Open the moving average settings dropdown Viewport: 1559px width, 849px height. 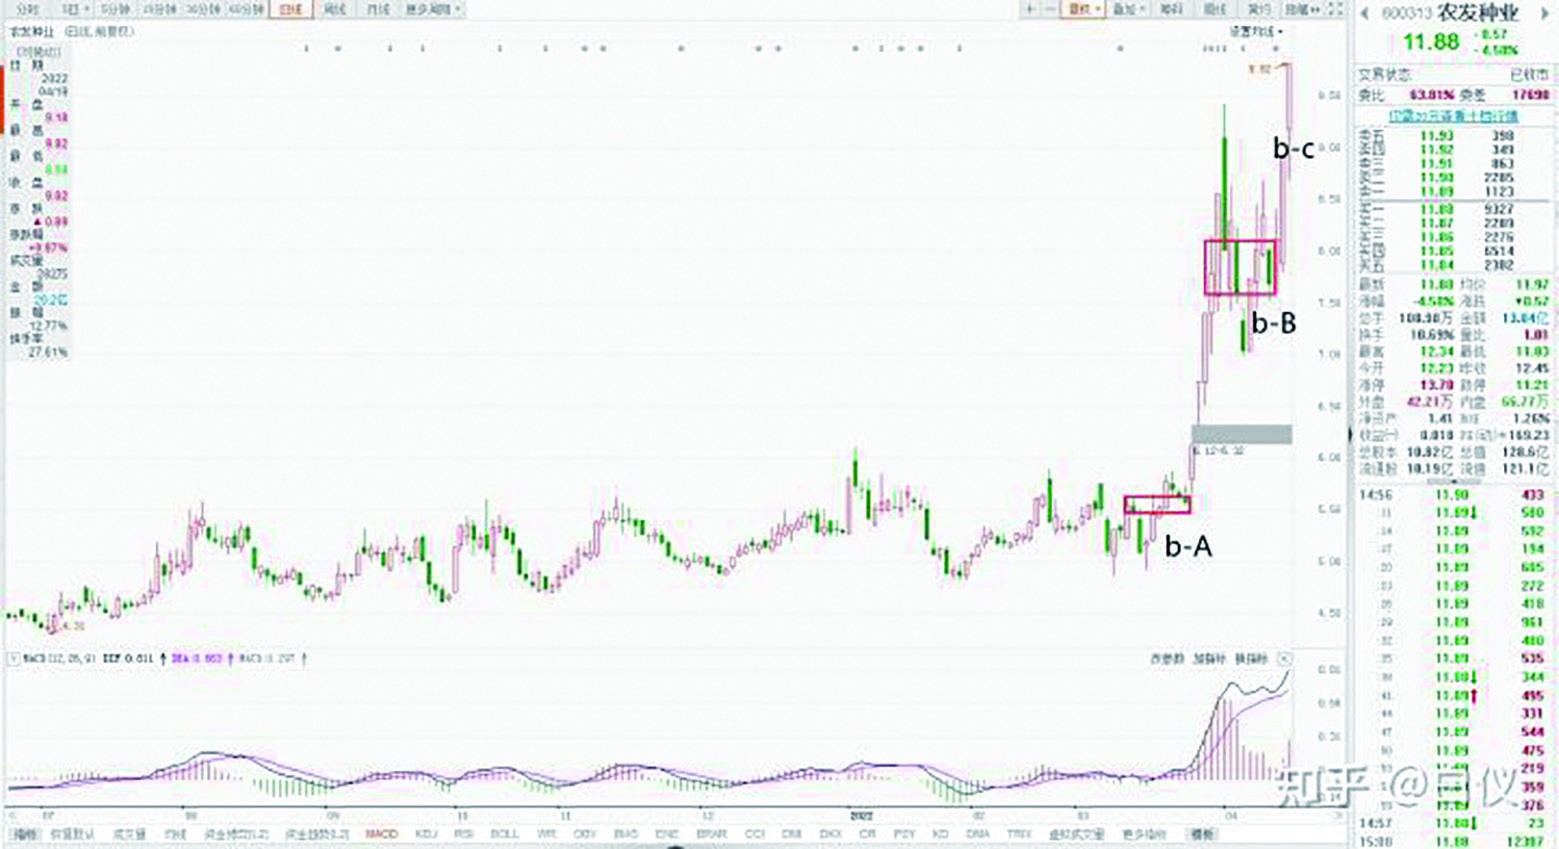(x=1256, y=32)
